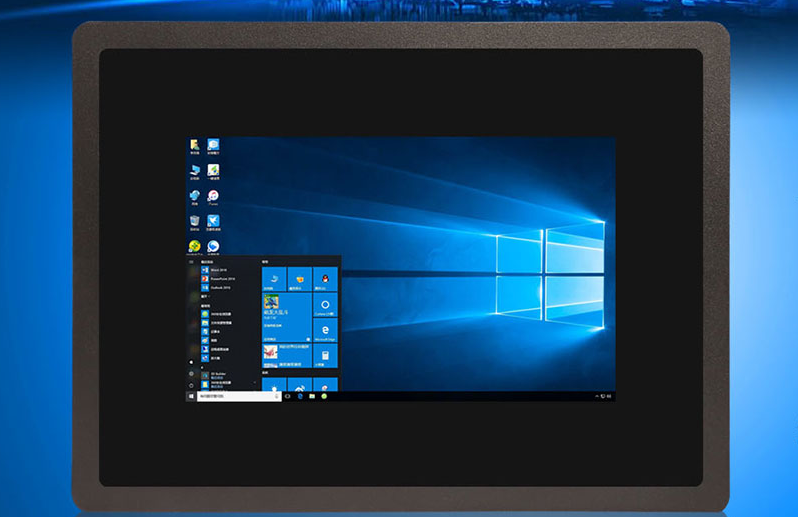
Task: Open the Recycle Bin desktop icon
Action: pyautogui.click(x=194, y=221)
